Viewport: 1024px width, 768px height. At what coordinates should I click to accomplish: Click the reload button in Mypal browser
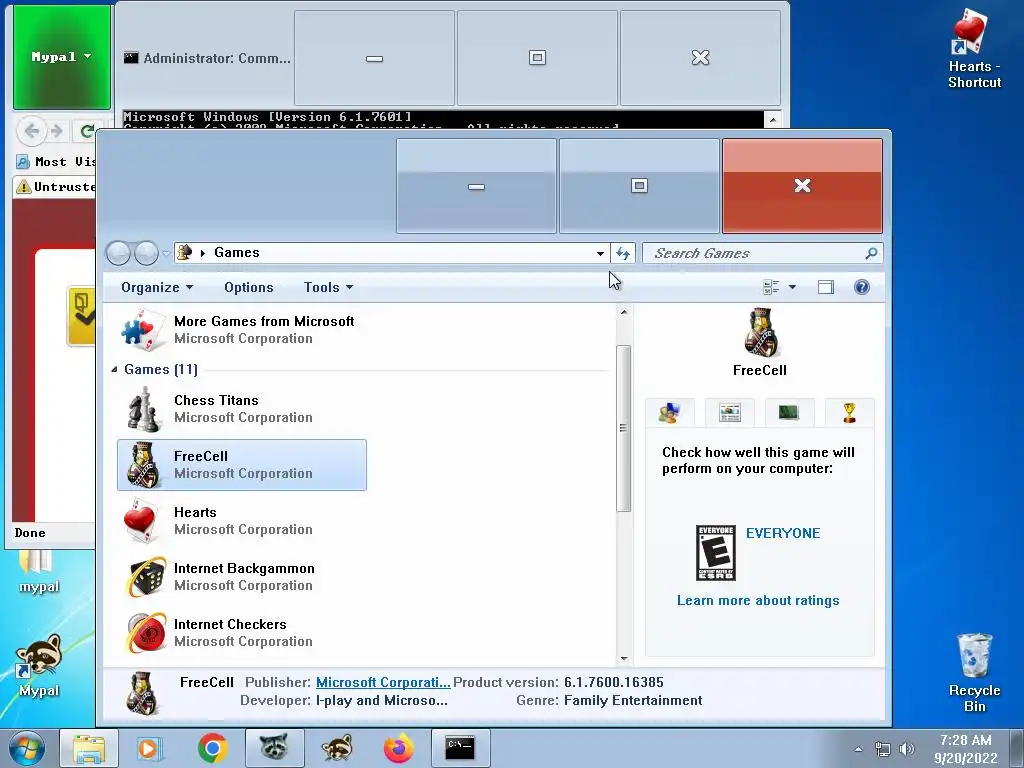coord(87,131)
